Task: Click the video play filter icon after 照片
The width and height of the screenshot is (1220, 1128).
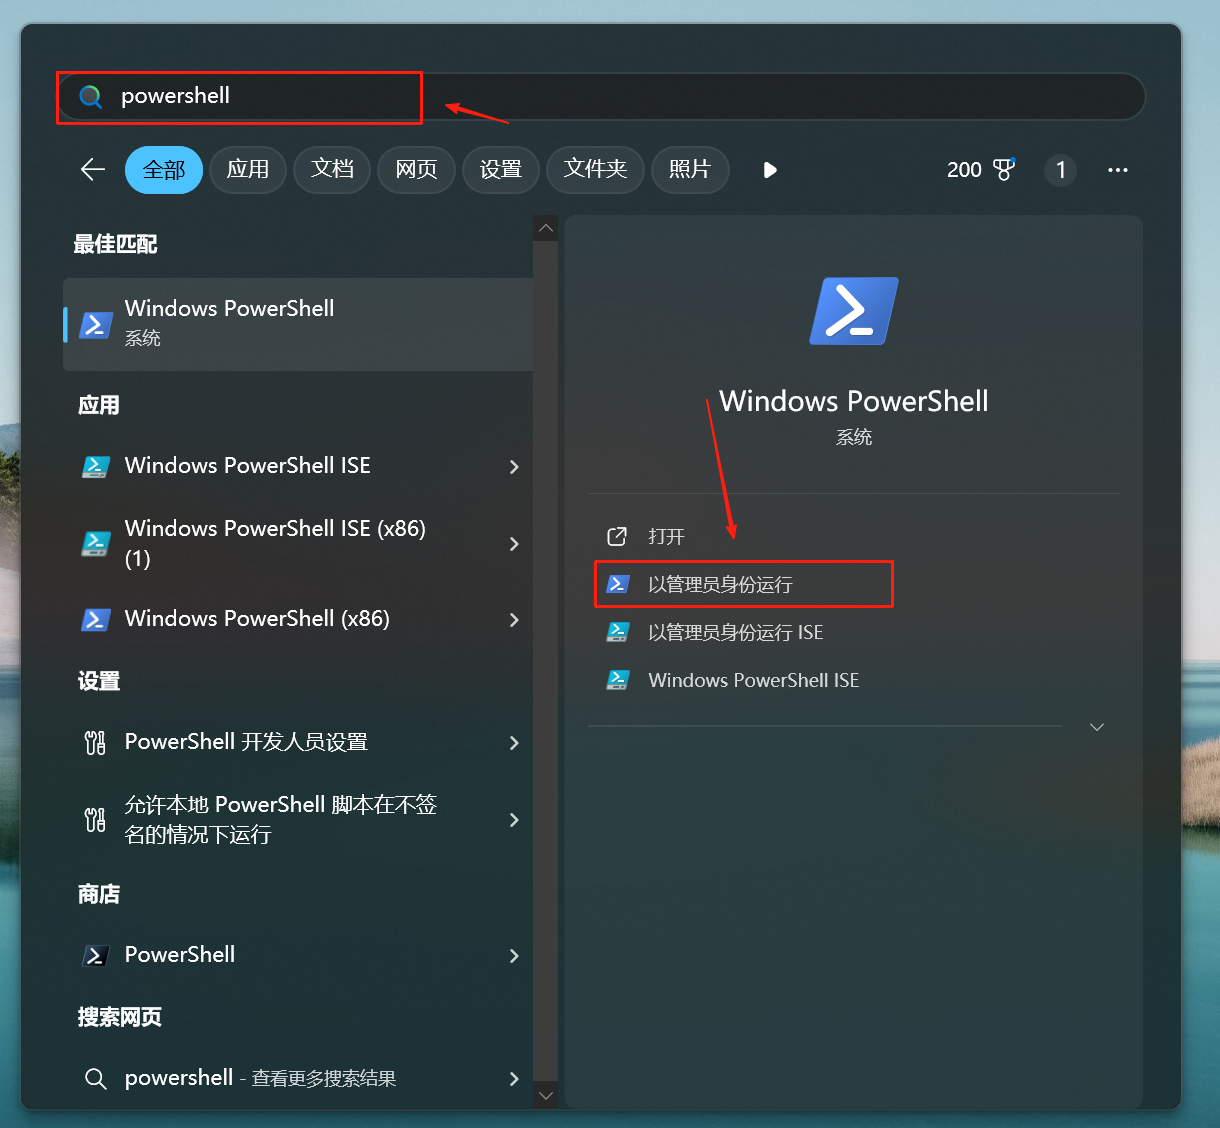Action: point(769,170)
